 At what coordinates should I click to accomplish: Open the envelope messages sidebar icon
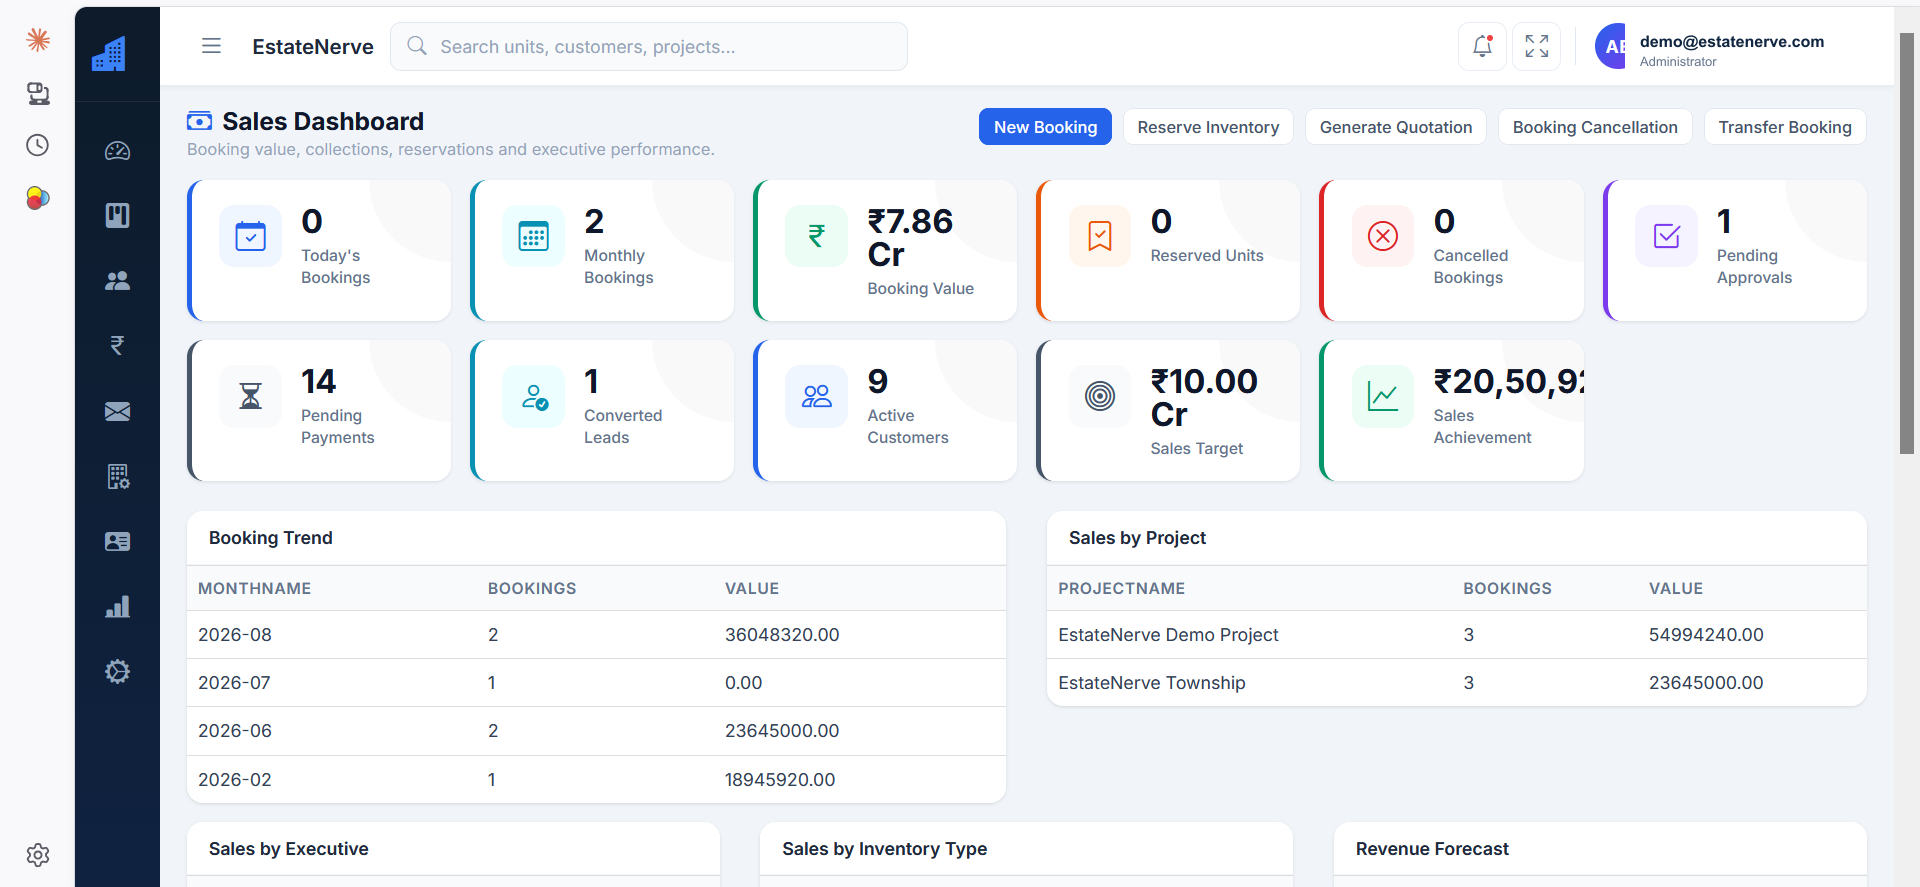coord(118,411)
